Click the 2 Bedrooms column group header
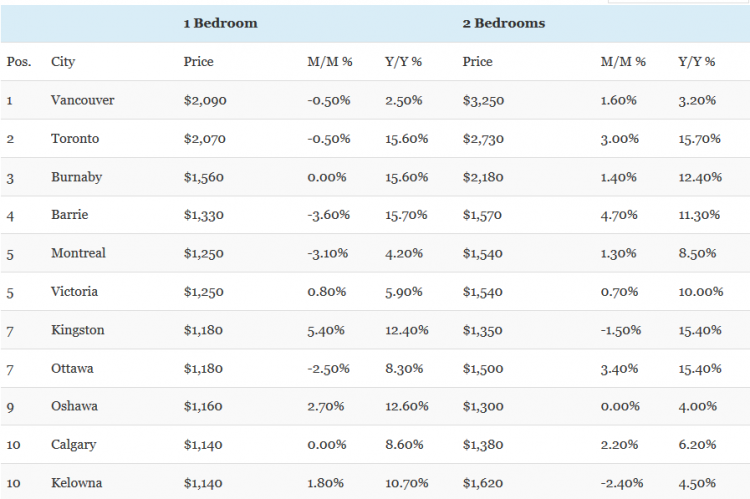This screenshot has height=499, width=750. point(504,23)
